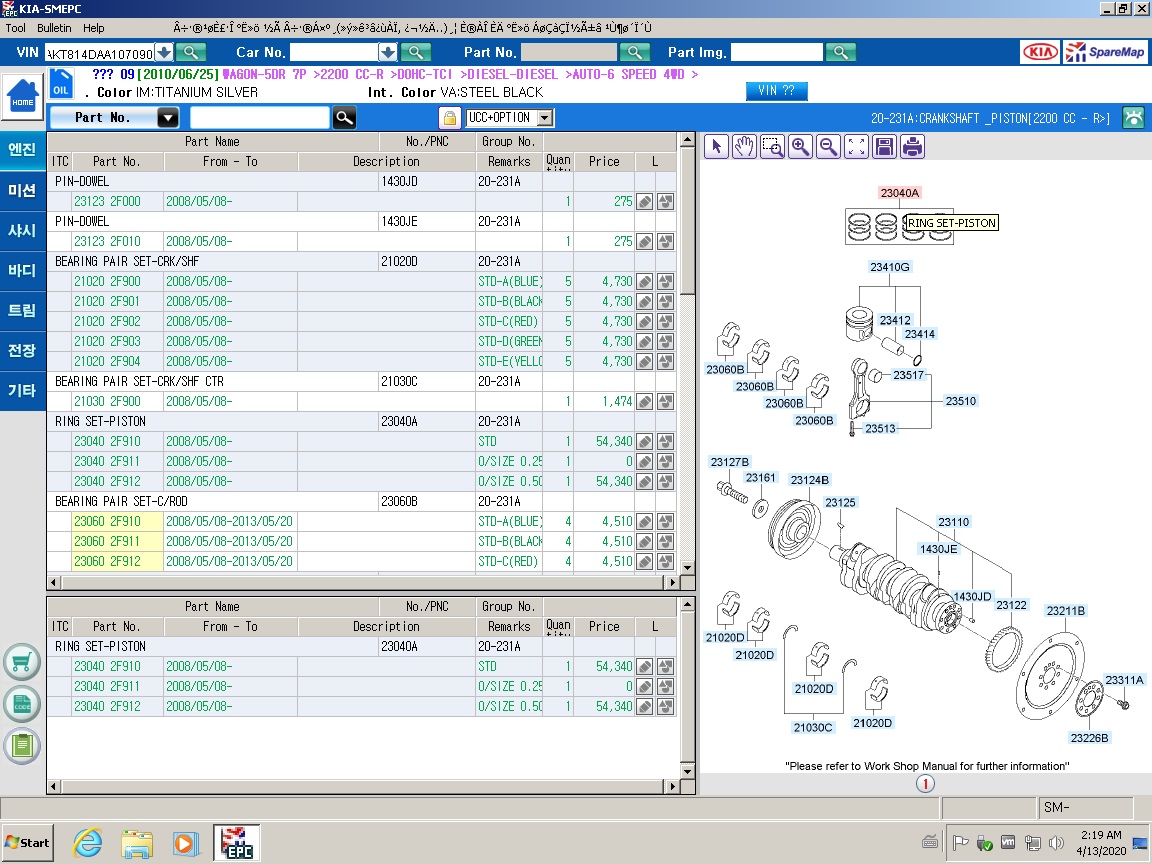The height and width of the screenshot is (864, 1152).
Task: Click the shapes icon for part 23123 2F010
Action: pos(666,241)
